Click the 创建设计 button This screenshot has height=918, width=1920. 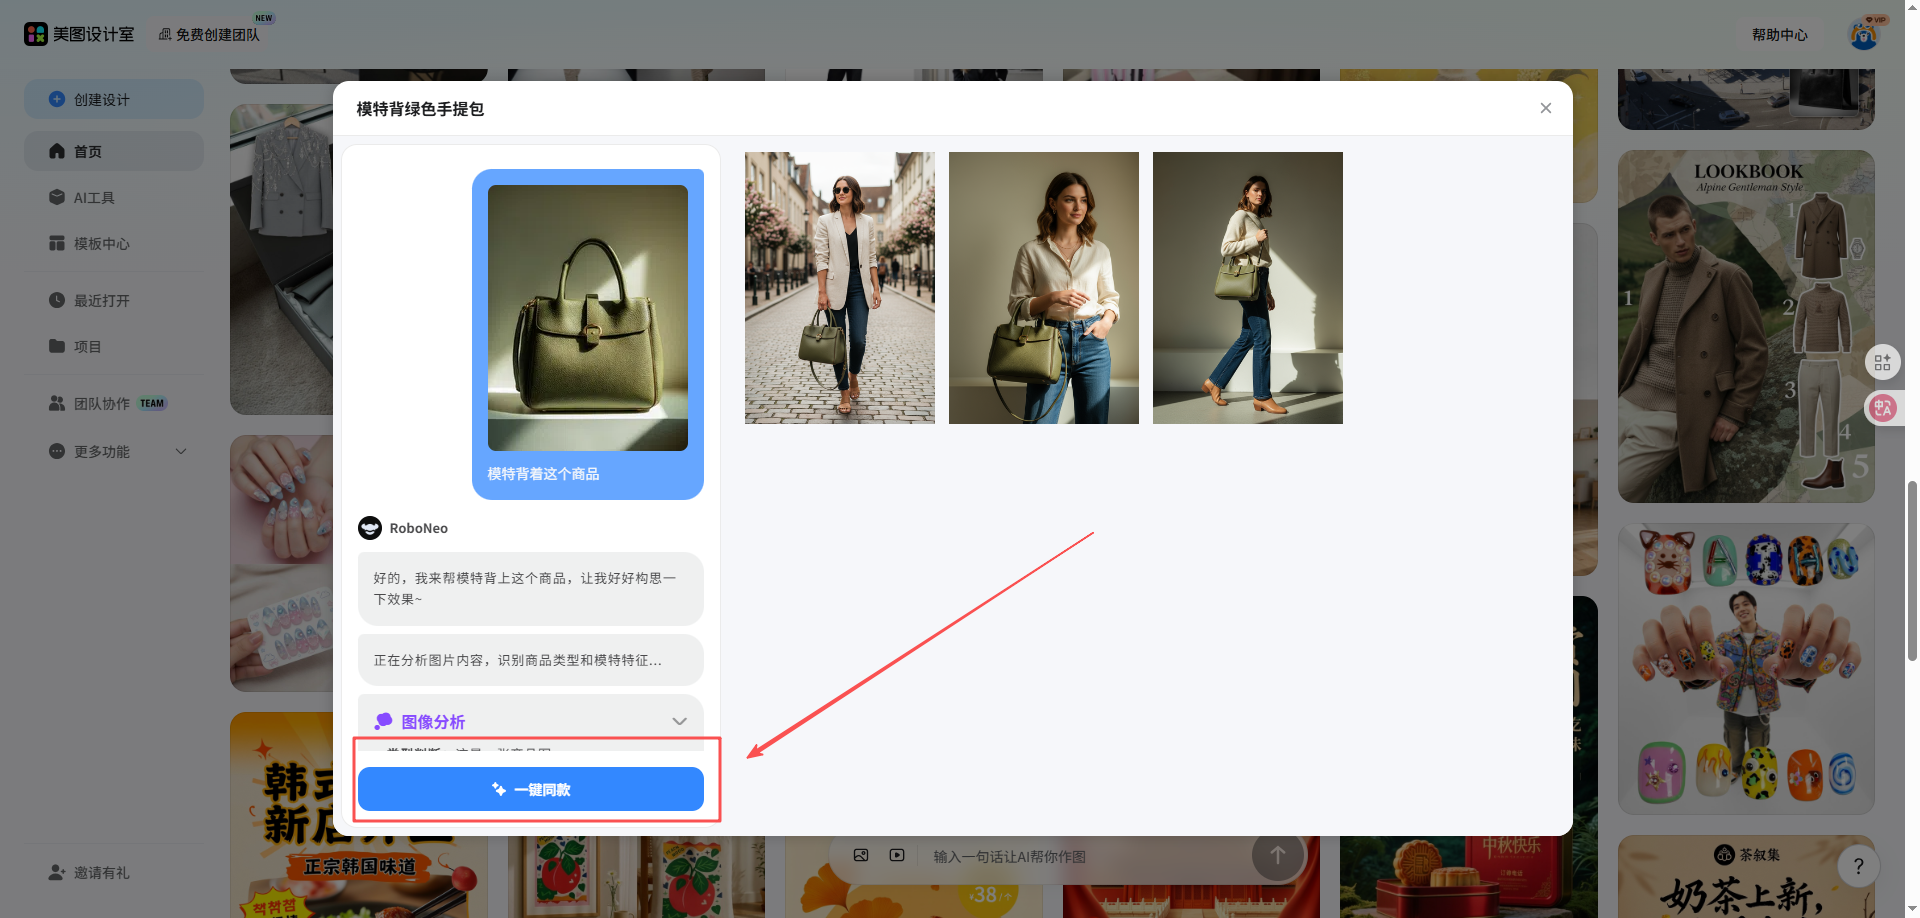[114, 99]
